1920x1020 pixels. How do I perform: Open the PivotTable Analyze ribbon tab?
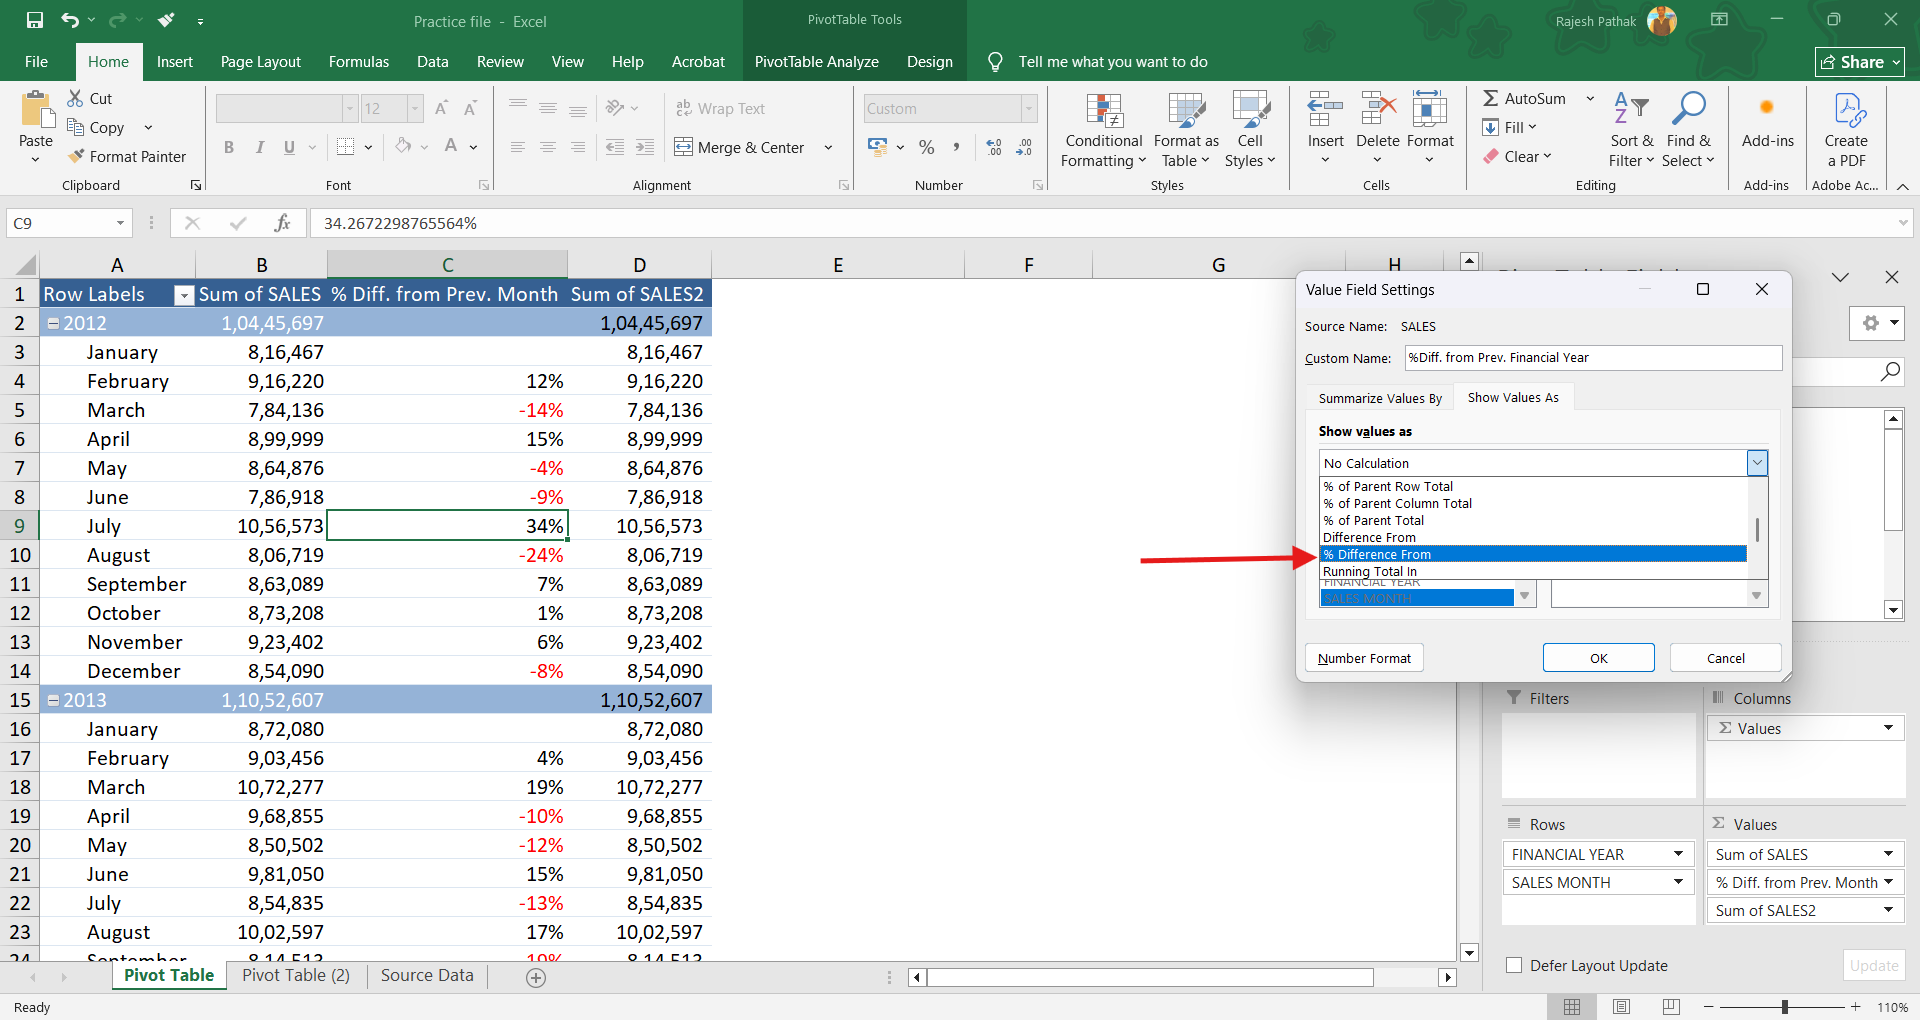pos(816,62)
